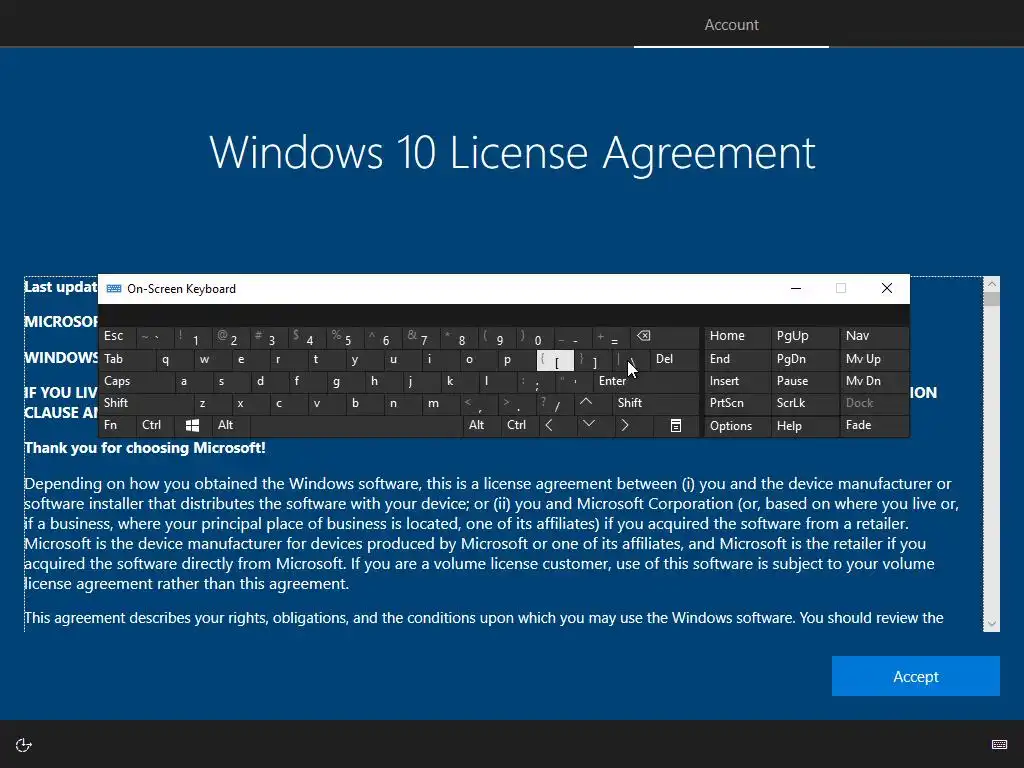
Task: Click the Fade key
Action: coord(874,426)
